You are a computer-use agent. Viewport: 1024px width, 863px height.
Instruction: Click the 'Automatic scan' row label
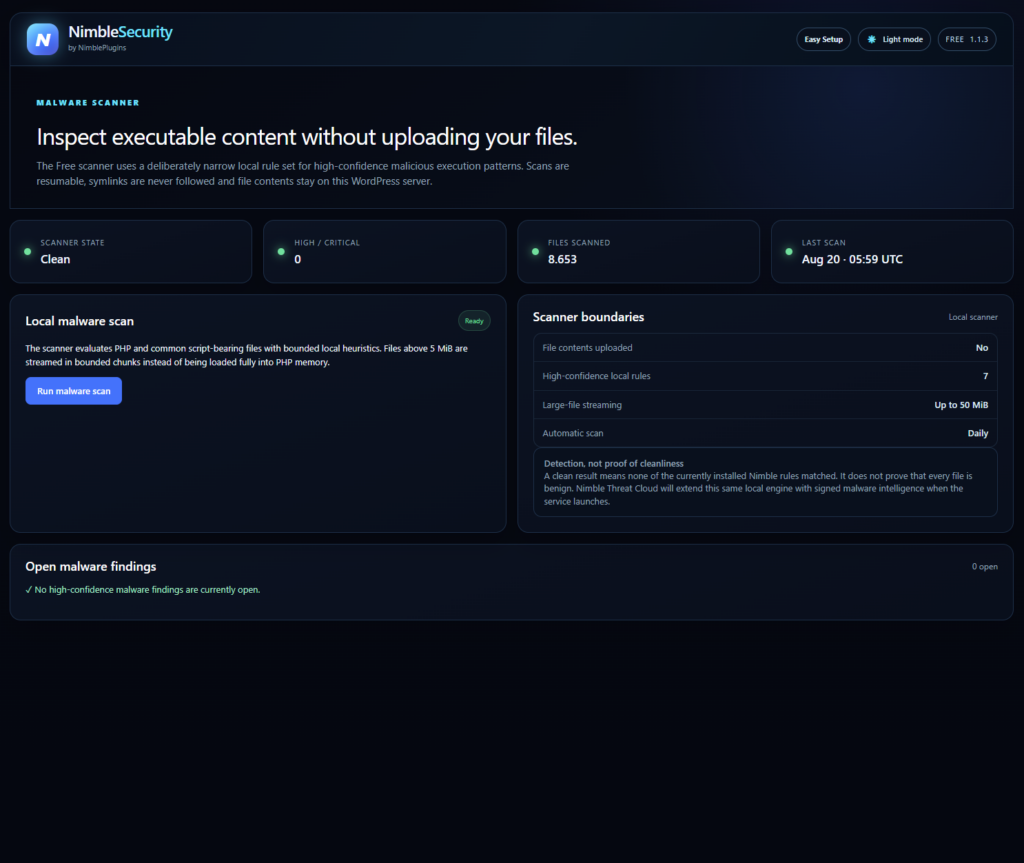click(573, 433)
